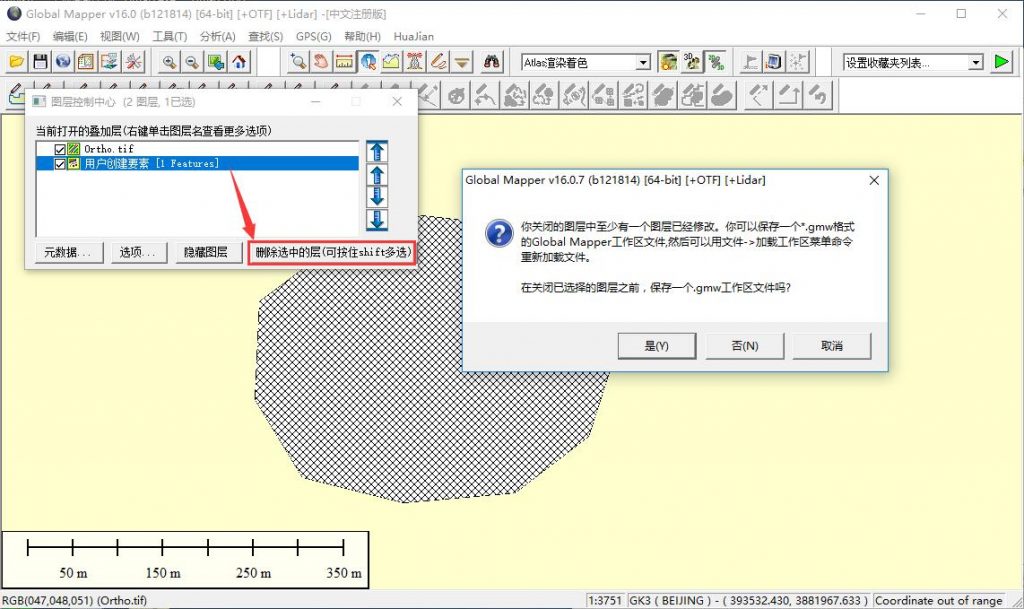Click the Open Data File folder icon

pyautogui.click(x=16, y=62)
